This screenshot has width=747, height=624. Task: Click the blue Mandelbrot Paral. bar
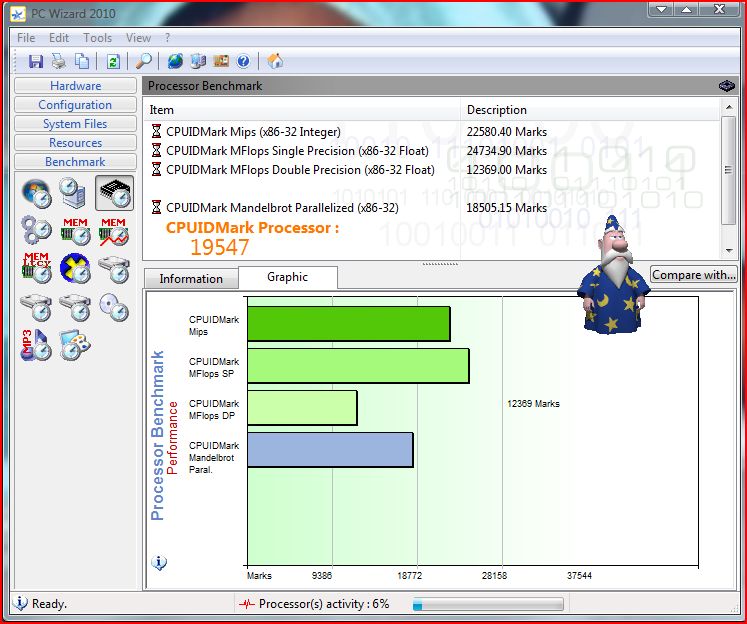tap(330, 450)
